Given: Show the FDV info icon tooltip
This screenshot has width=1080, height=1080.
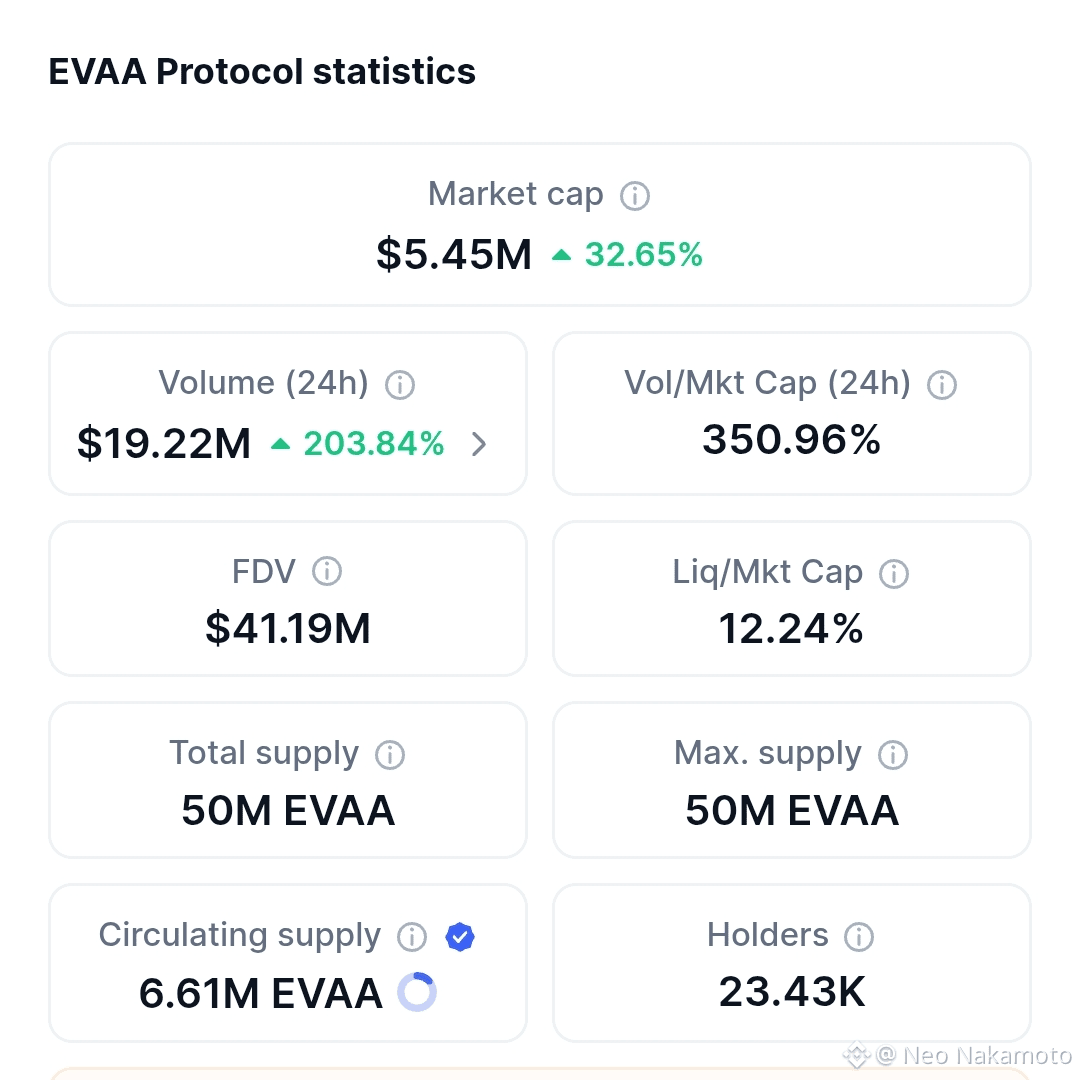Looking at the screenshot, I should (326, 571).
